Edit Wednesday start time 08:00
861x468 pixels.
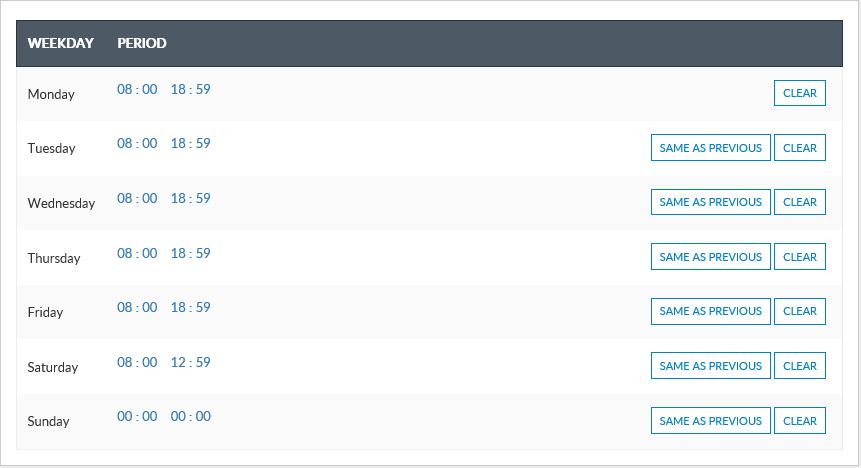tap(137, 198)
